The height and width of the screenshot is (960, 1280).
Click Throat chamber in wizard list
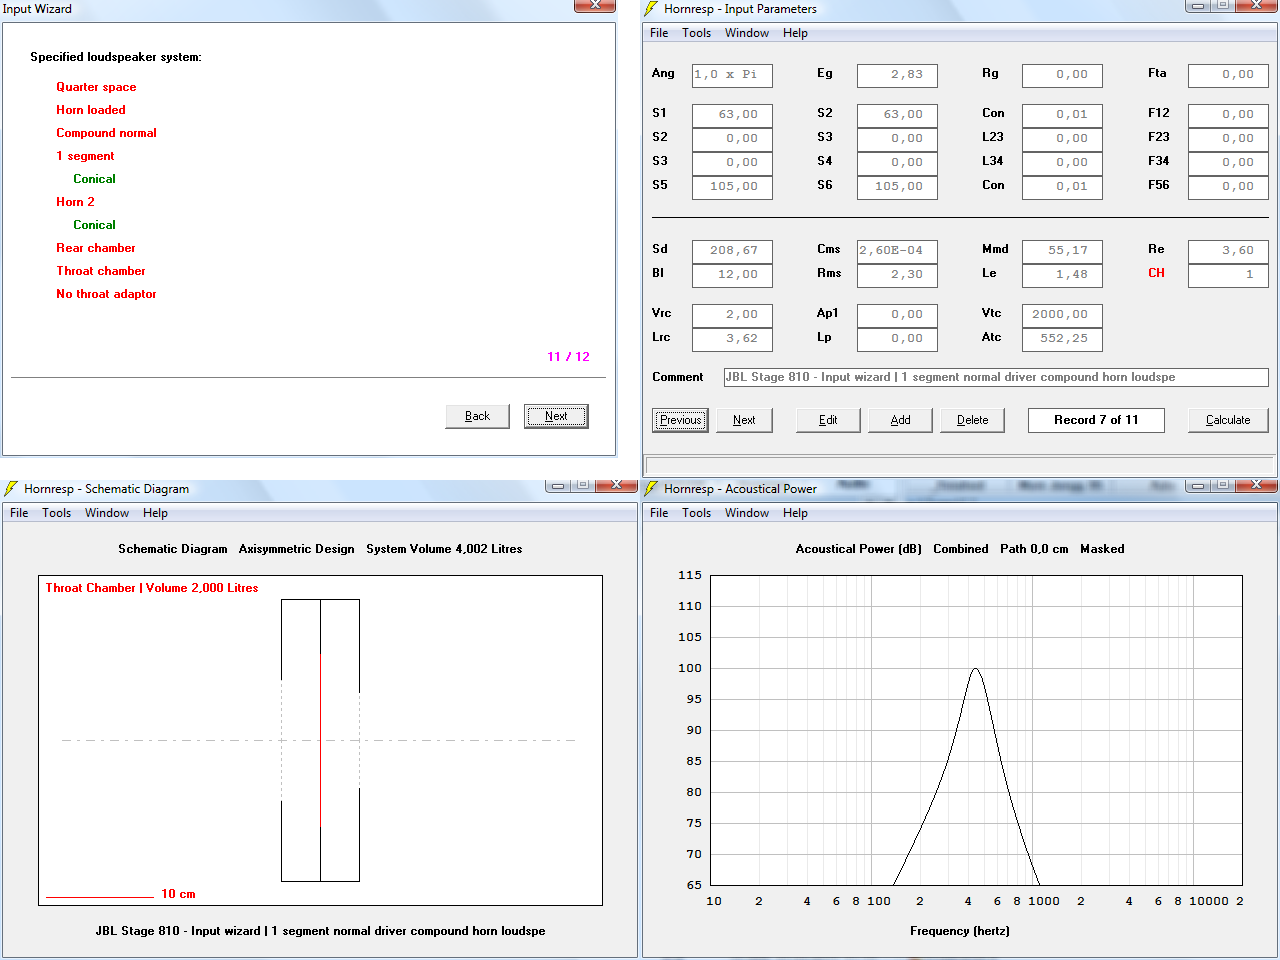101,271
